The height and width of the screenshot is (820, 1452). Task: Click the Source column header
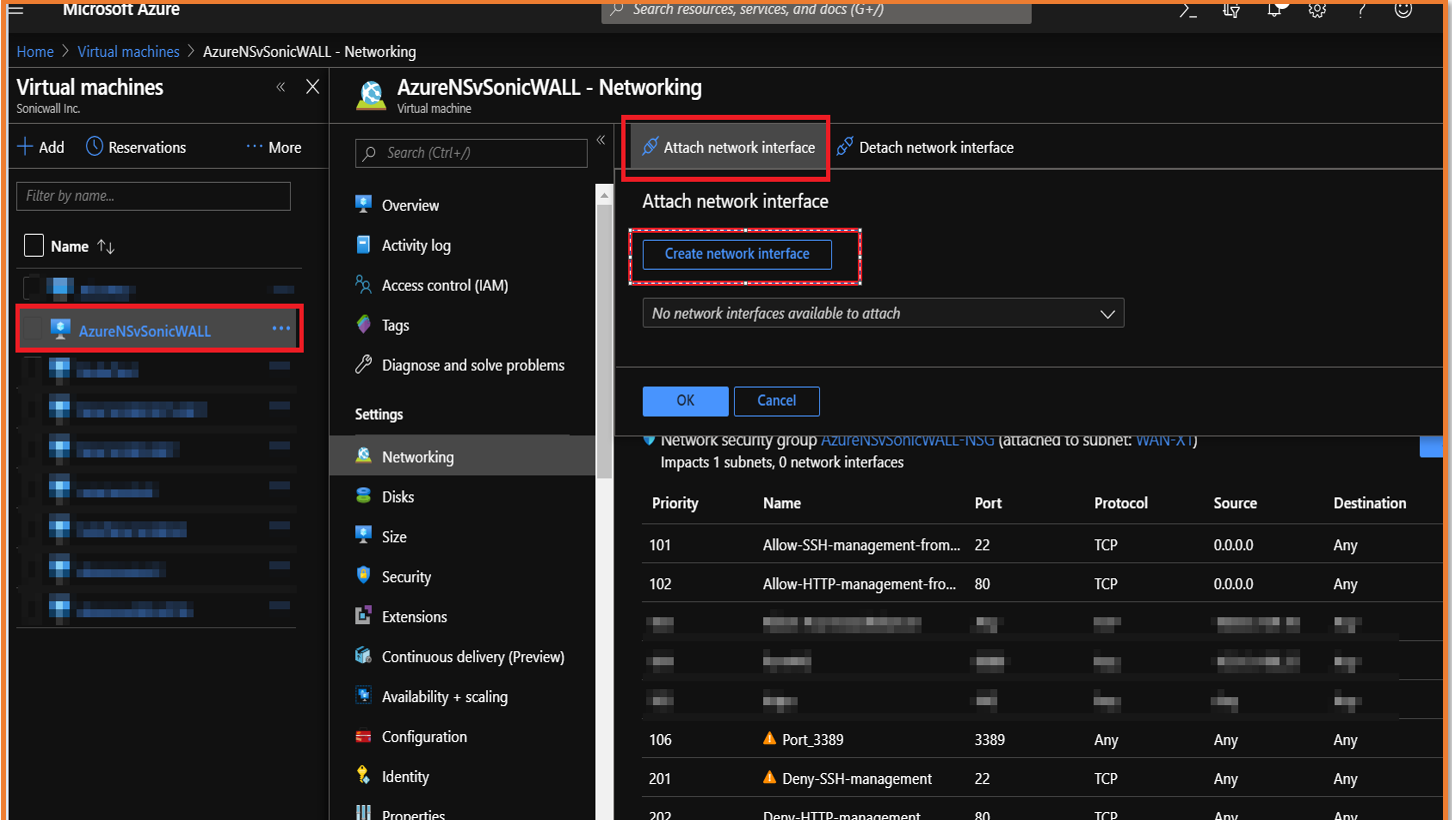pos(1235,503)
